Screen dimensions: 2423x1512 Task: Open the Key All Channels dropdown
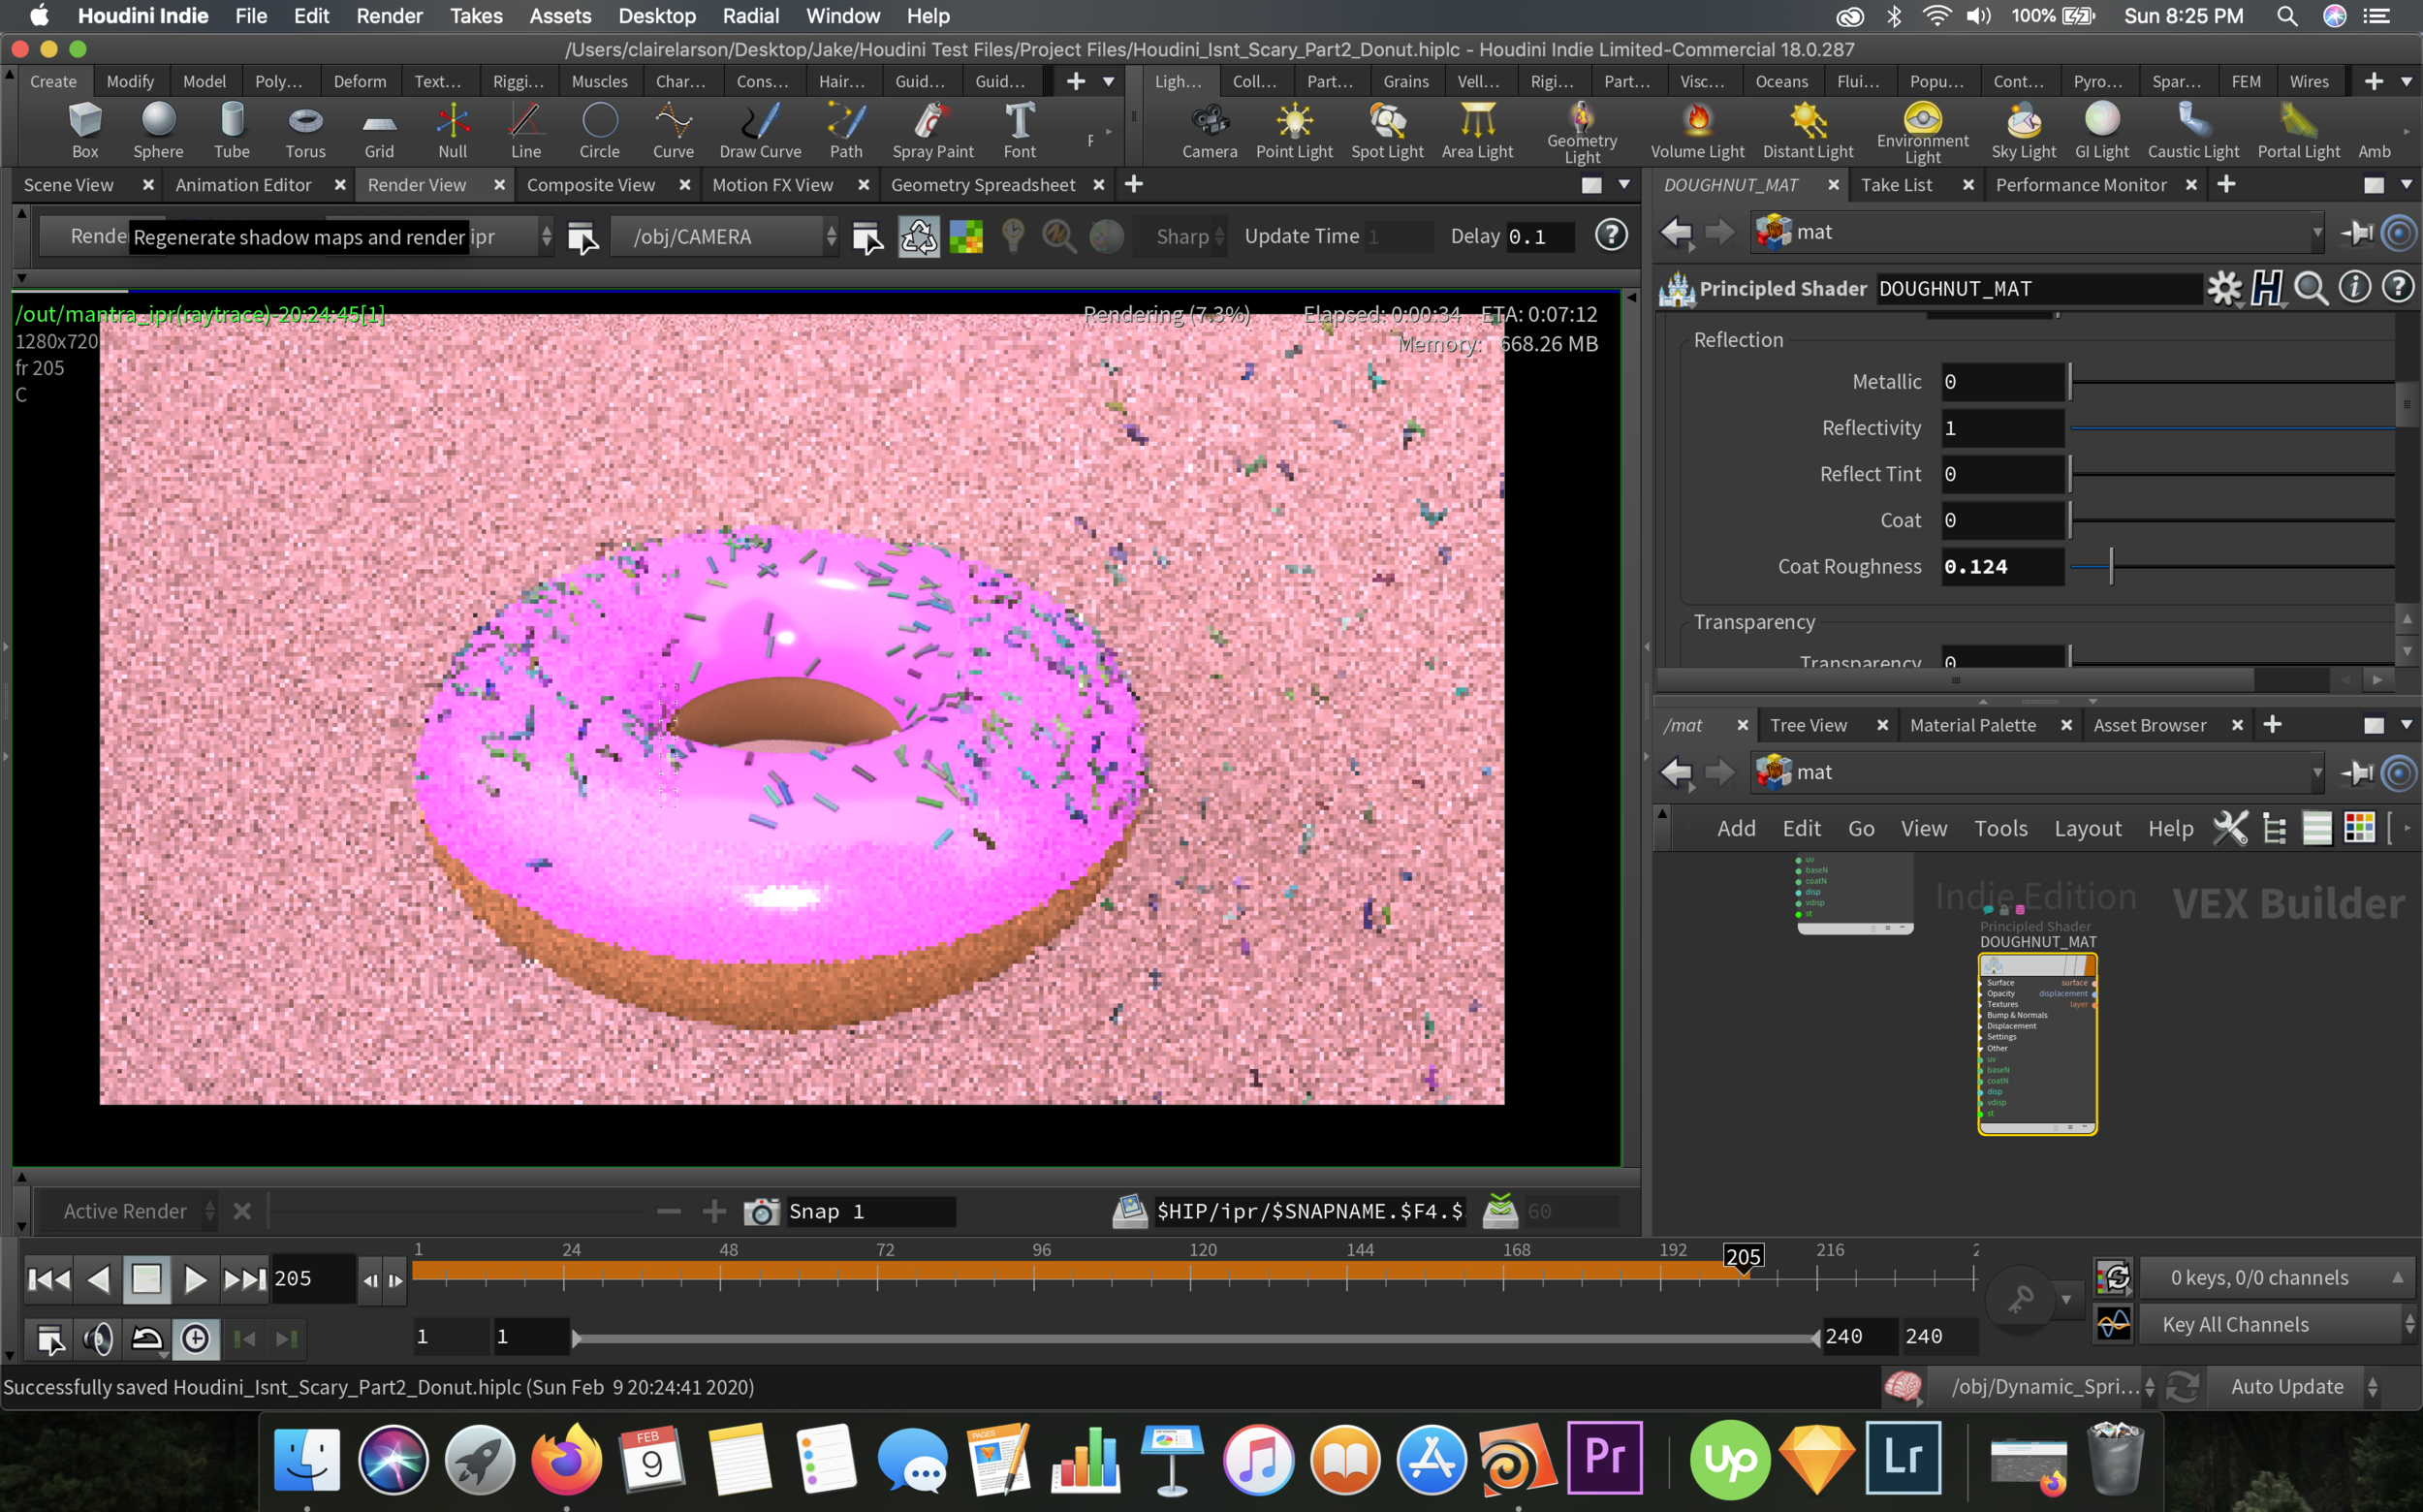click(2276, 1324)
